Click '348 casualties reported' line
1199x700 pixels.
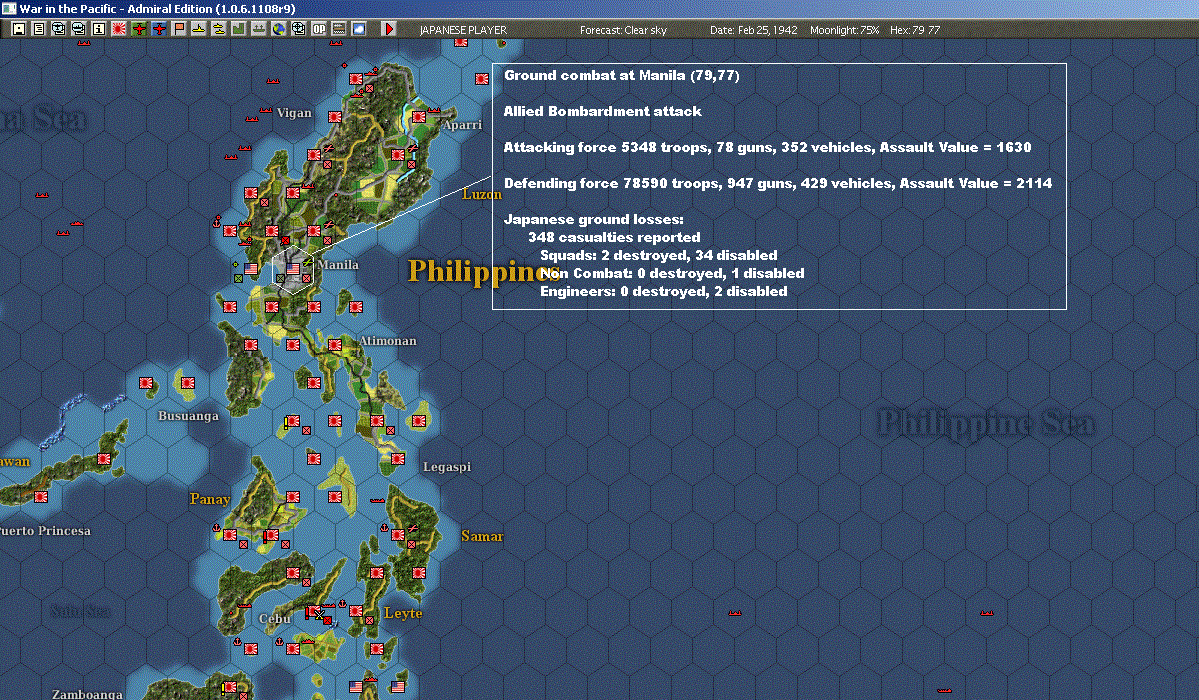614,237
